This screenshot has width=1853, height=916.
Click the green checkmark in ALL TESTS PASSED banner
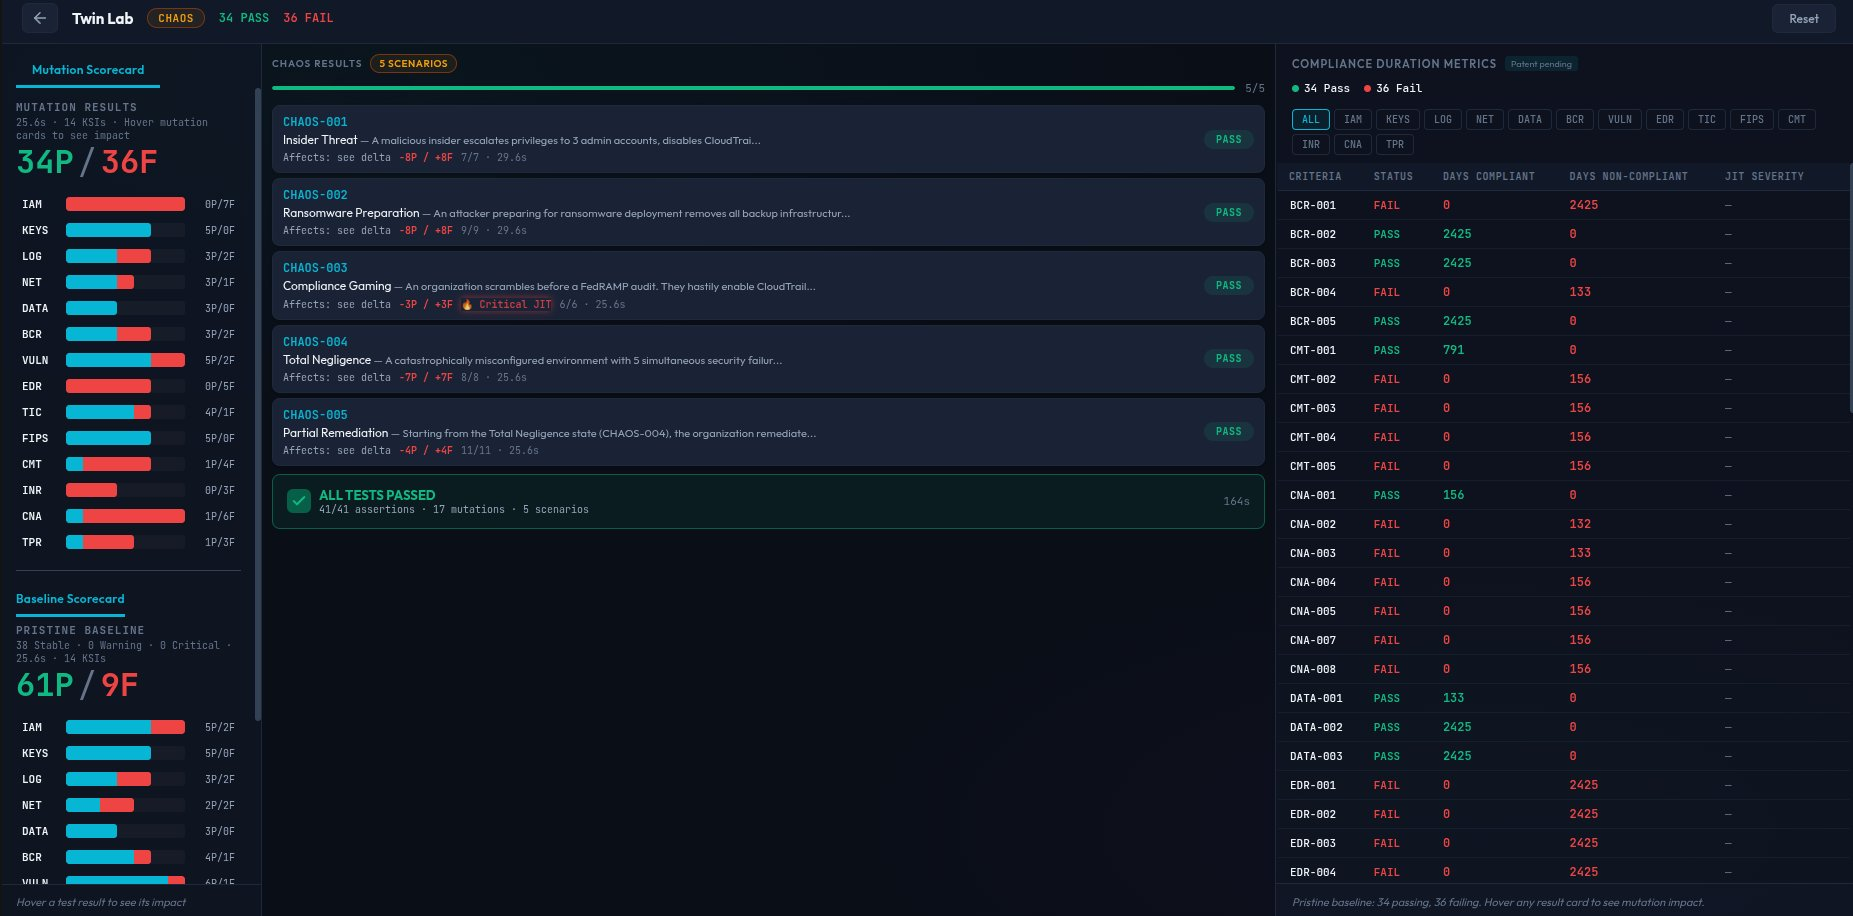coord(298,501)
